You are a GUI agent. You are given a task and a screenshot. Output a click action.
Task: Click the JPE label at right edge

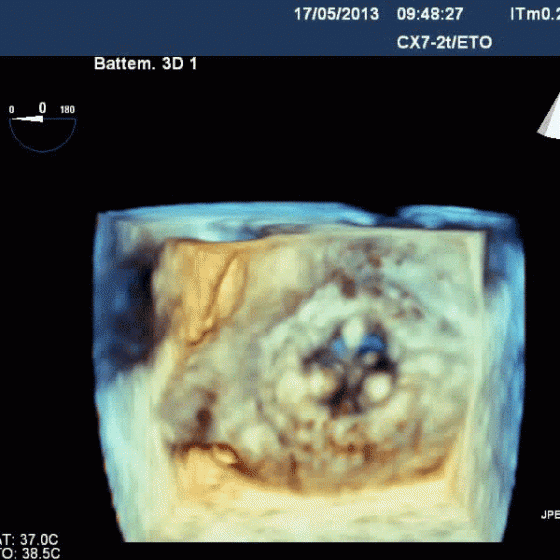550,515
